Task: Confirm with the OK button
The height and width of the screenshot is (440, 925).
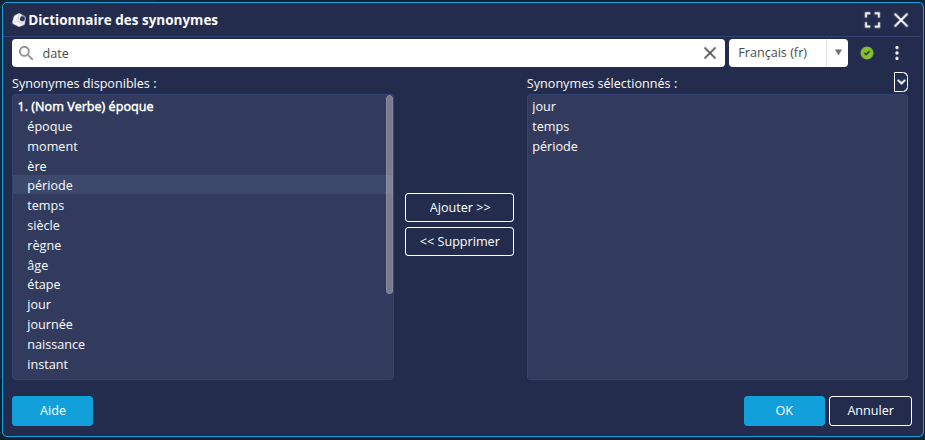Action: (x=784, y=411)
